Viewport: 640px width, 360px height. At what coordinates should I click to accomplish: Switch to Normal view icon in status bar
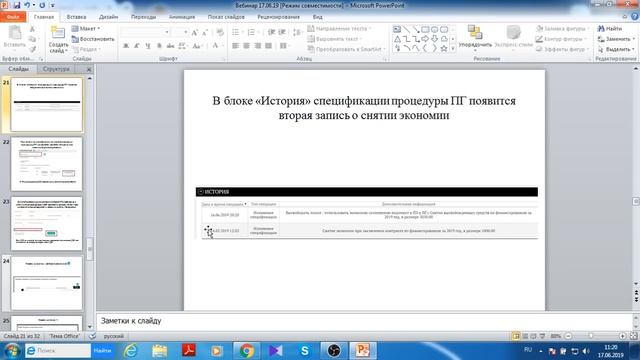[x=516, y=336]
